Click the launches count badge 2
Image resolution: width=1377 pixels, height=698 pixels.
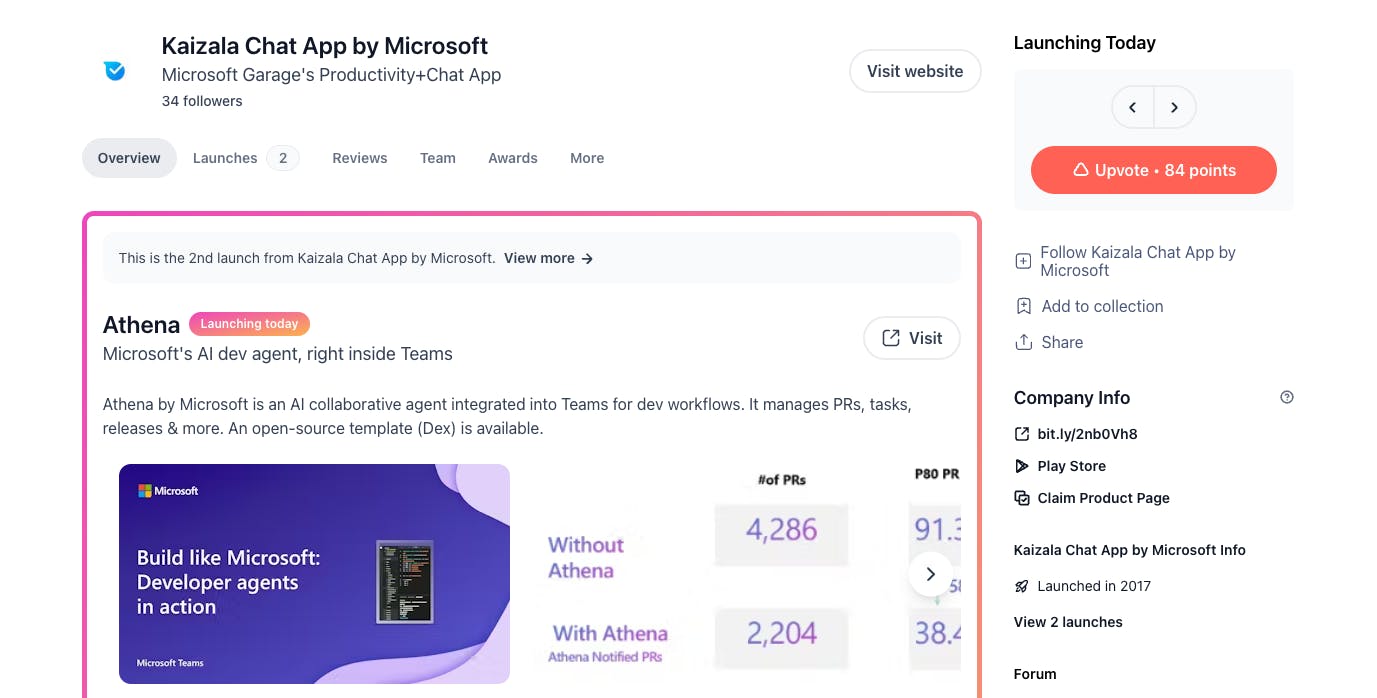point(283,158)
